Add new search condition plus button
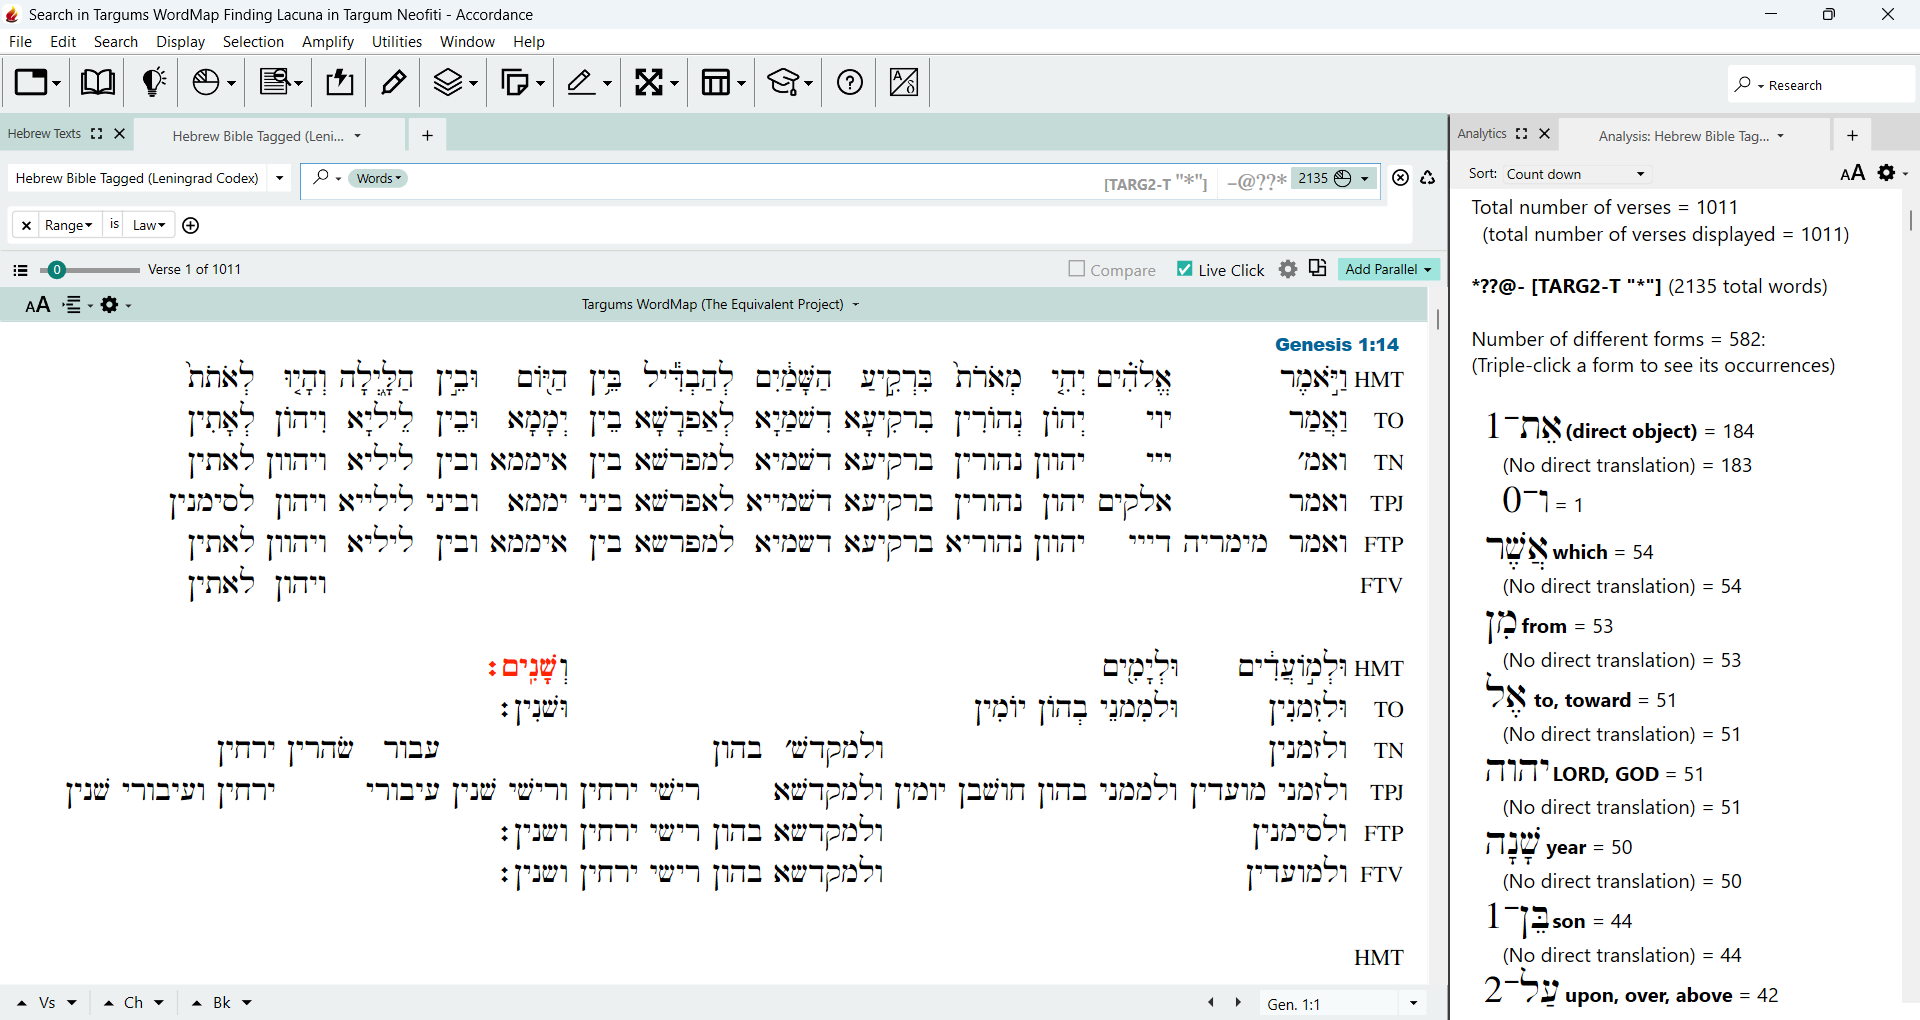The width and height of the screenshot is (1920, 1020). 191,225
